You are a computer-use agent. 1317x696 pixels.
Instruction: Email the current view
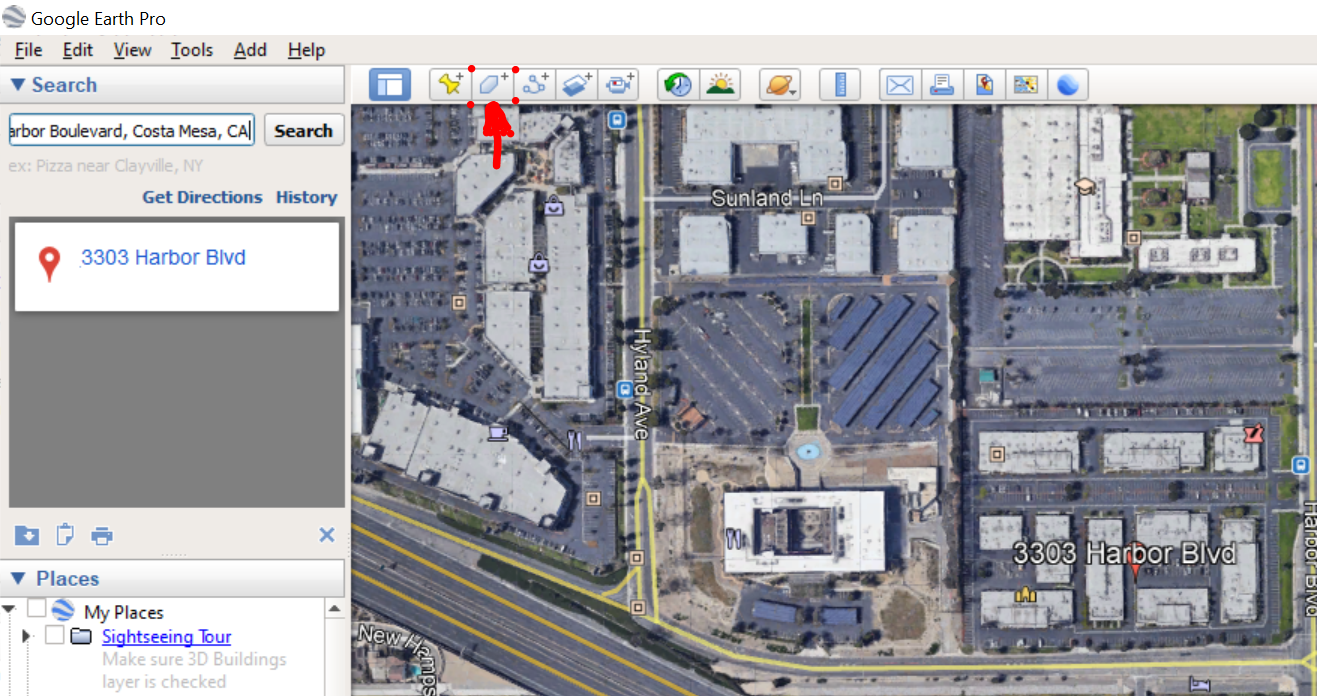(898, 84)
